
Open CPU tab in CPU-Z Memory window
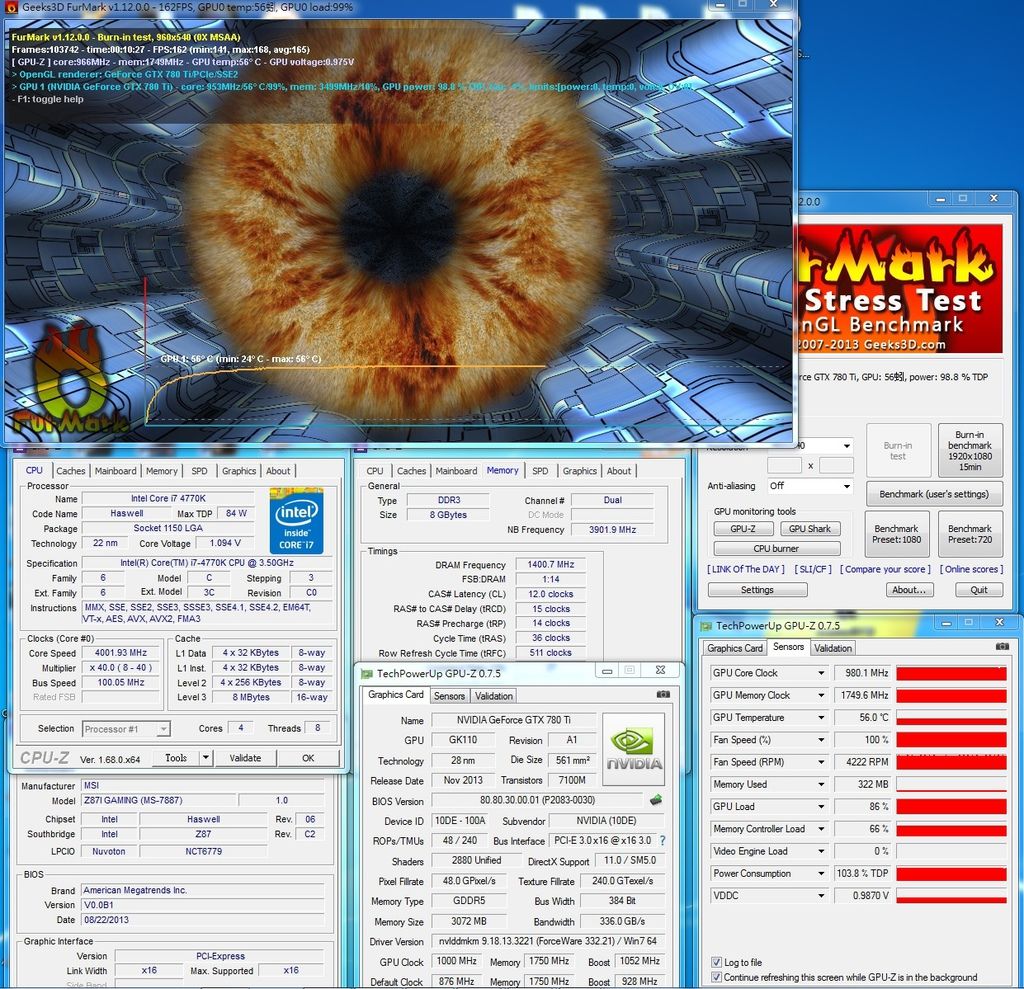click(x=375, y=470)
